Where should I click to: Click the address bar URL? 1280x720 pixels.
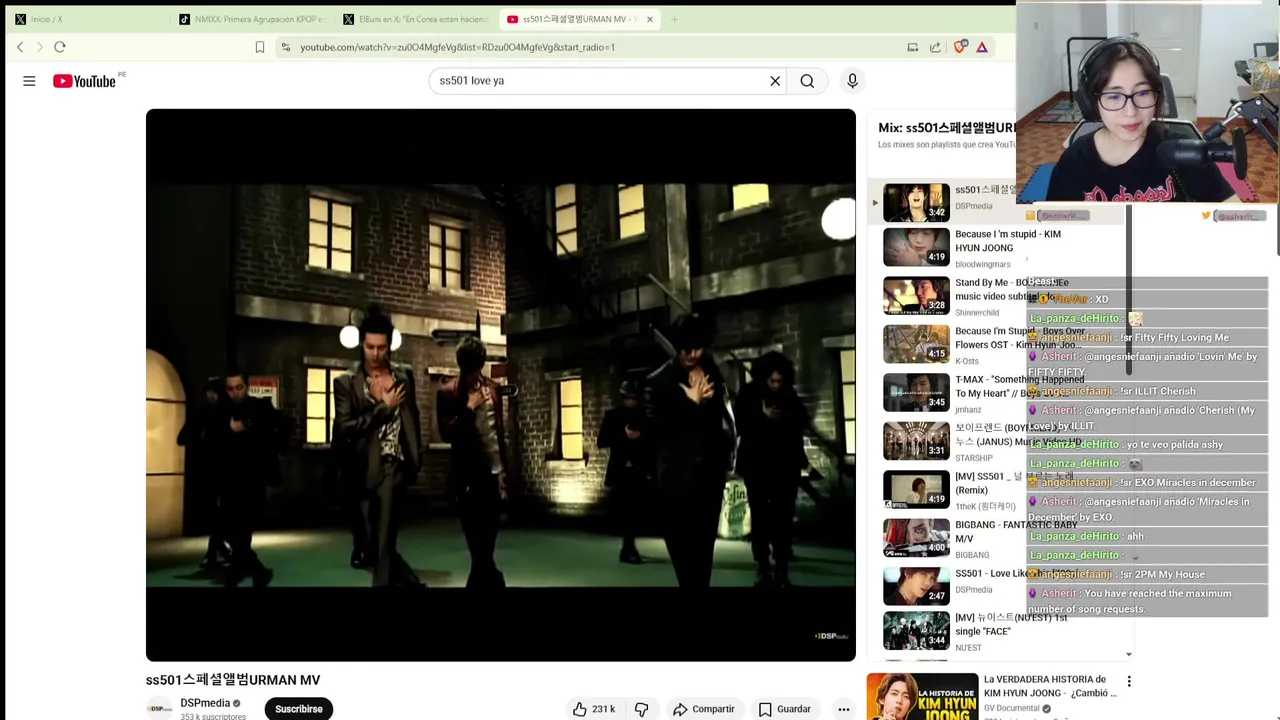[x=457, y=47]
